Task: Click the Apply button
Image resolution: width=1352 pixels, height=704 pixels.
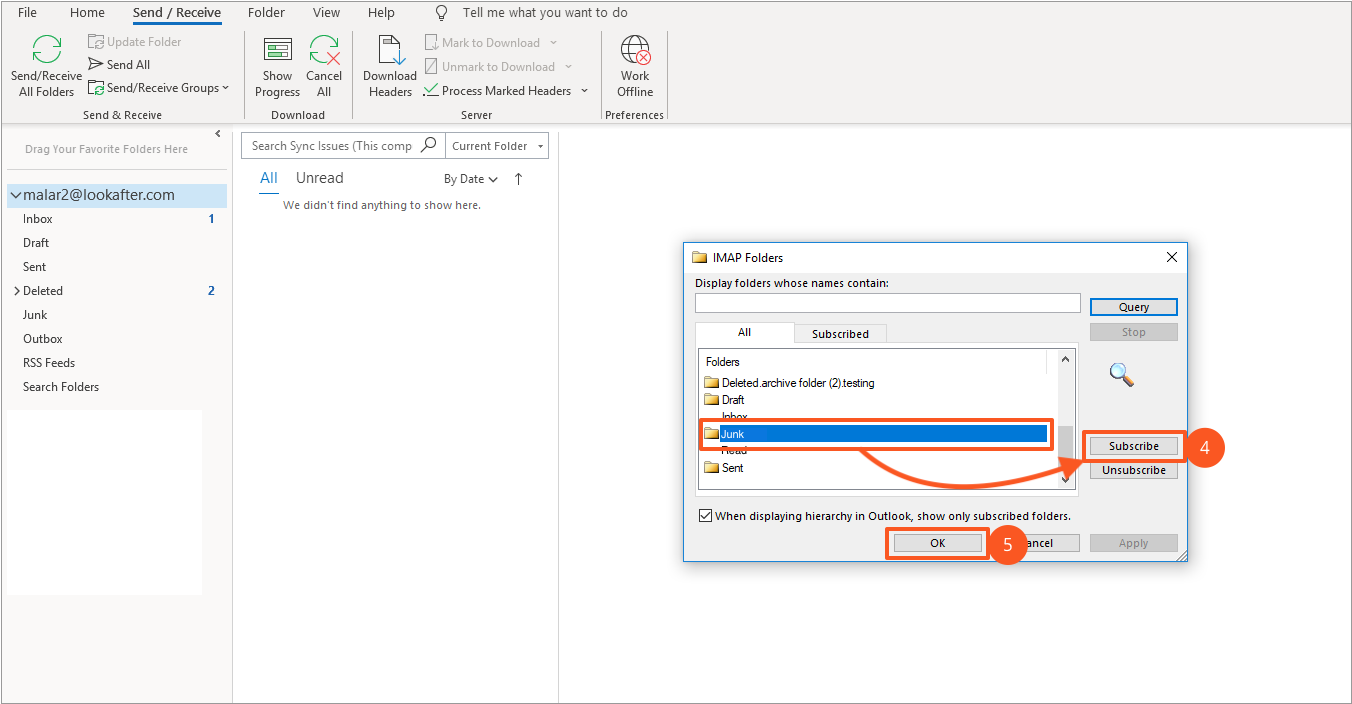Action: click(1134, 543)
